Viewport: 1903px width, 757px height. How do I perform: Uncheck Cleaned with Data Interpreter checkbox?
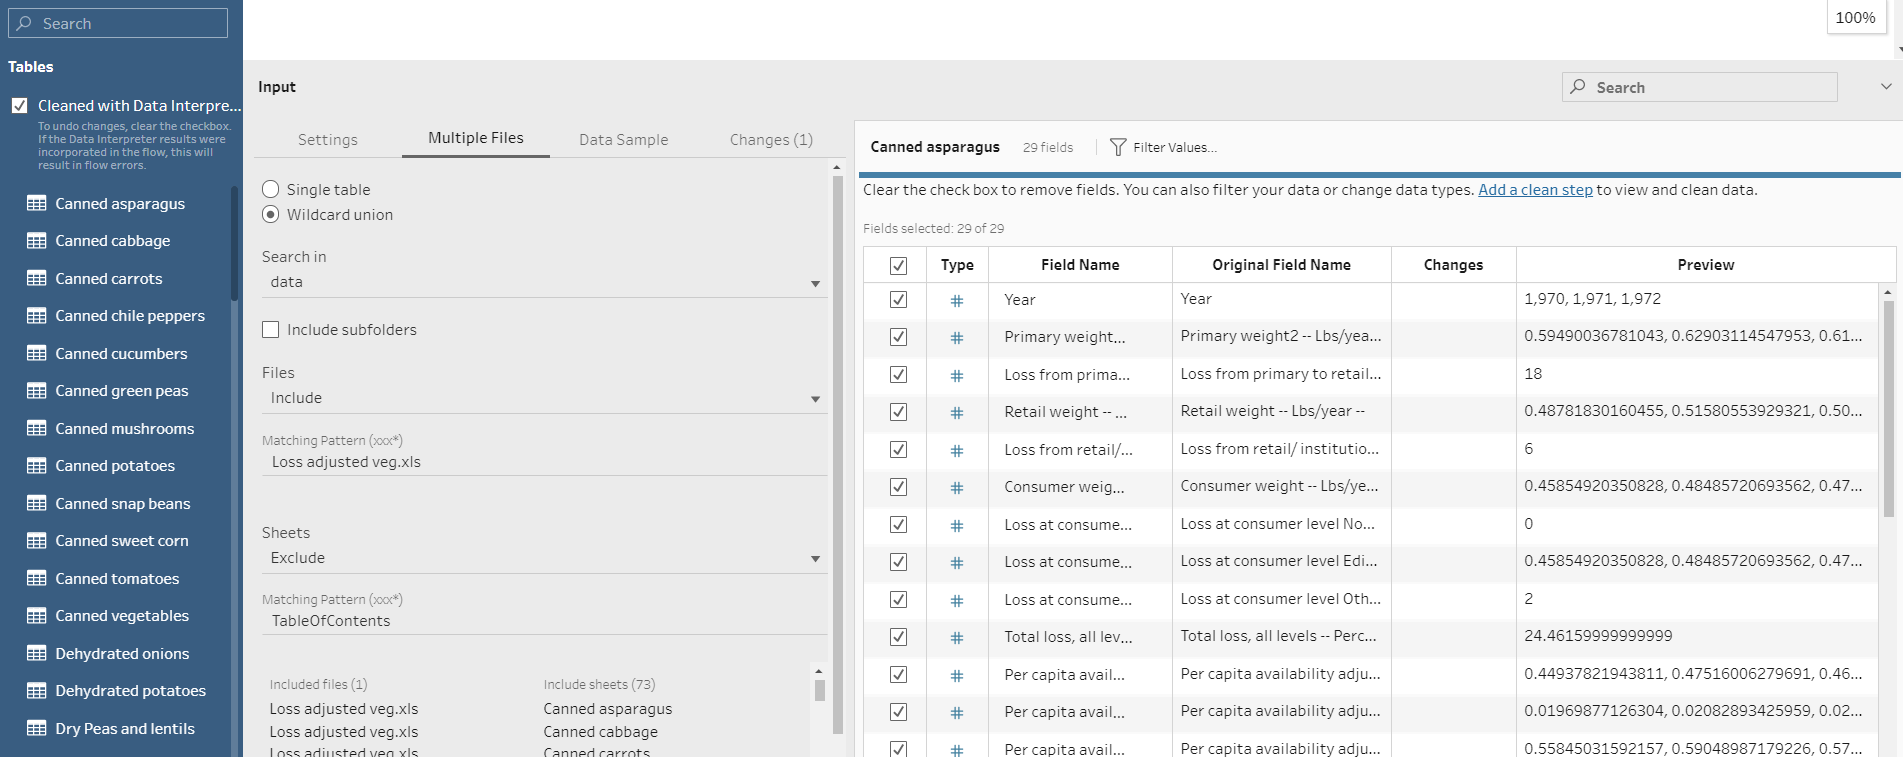pos(20,106)
